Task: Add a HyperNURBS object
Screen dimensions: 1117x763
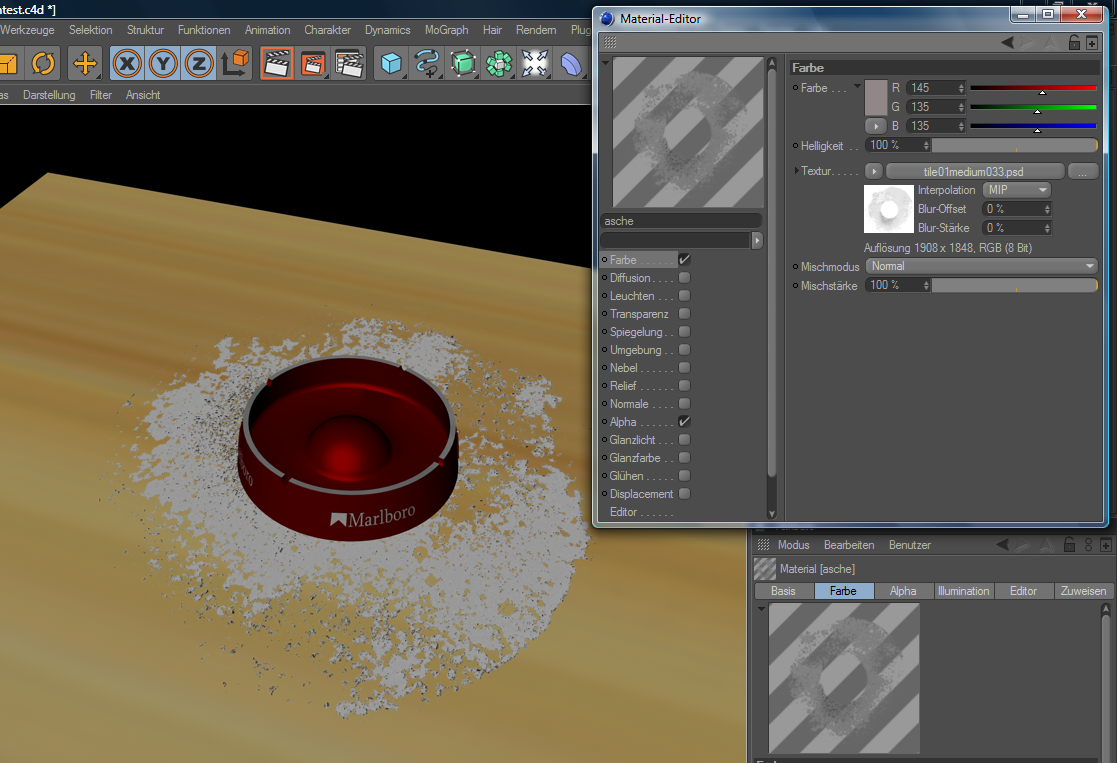Action: tap(463, 63)
